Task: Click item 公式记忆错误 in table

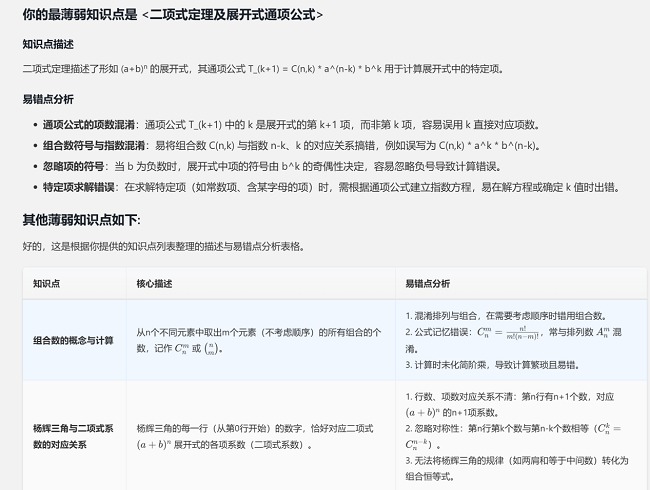Action: [x=514, y=340]
